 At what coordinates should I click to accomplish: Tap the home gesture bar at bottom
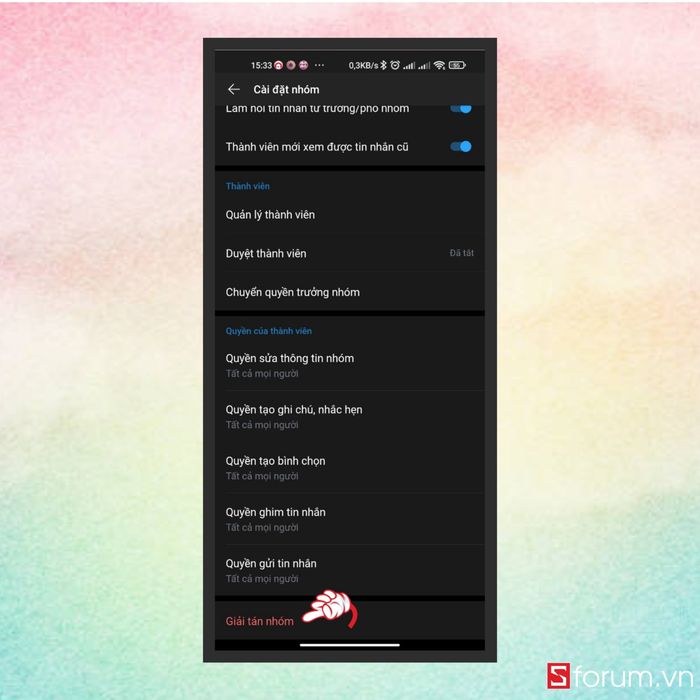(x=350, y=645)
